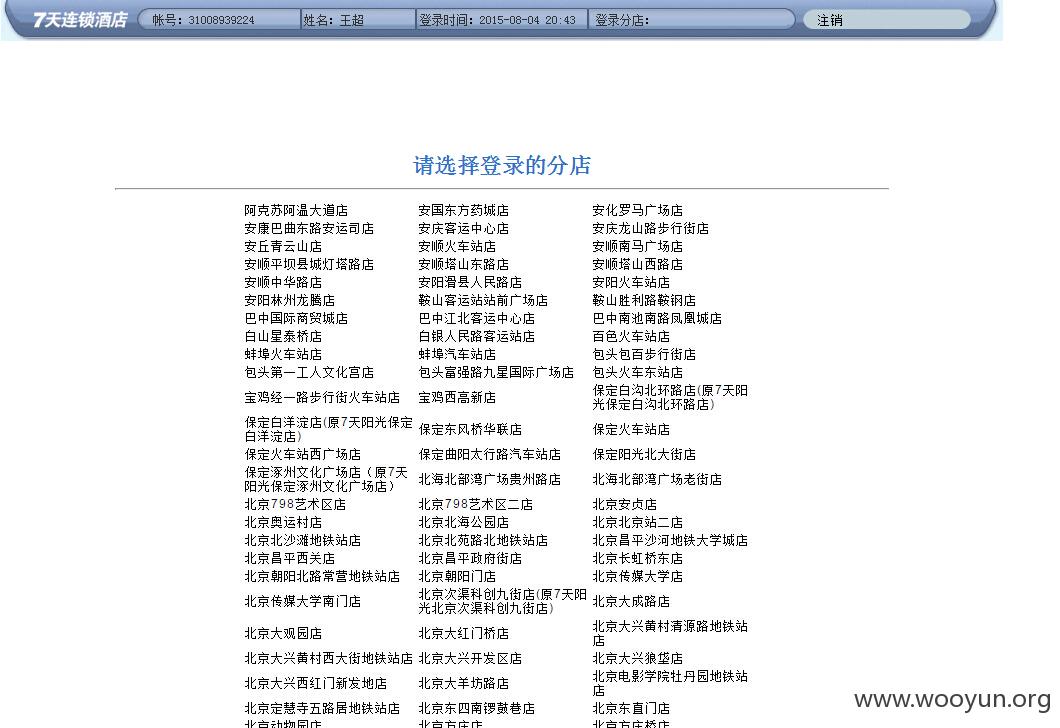Open 安庆客运中心店 branch
The image size is (1060, 728).
pyautogui.click(x=464, y=228)
